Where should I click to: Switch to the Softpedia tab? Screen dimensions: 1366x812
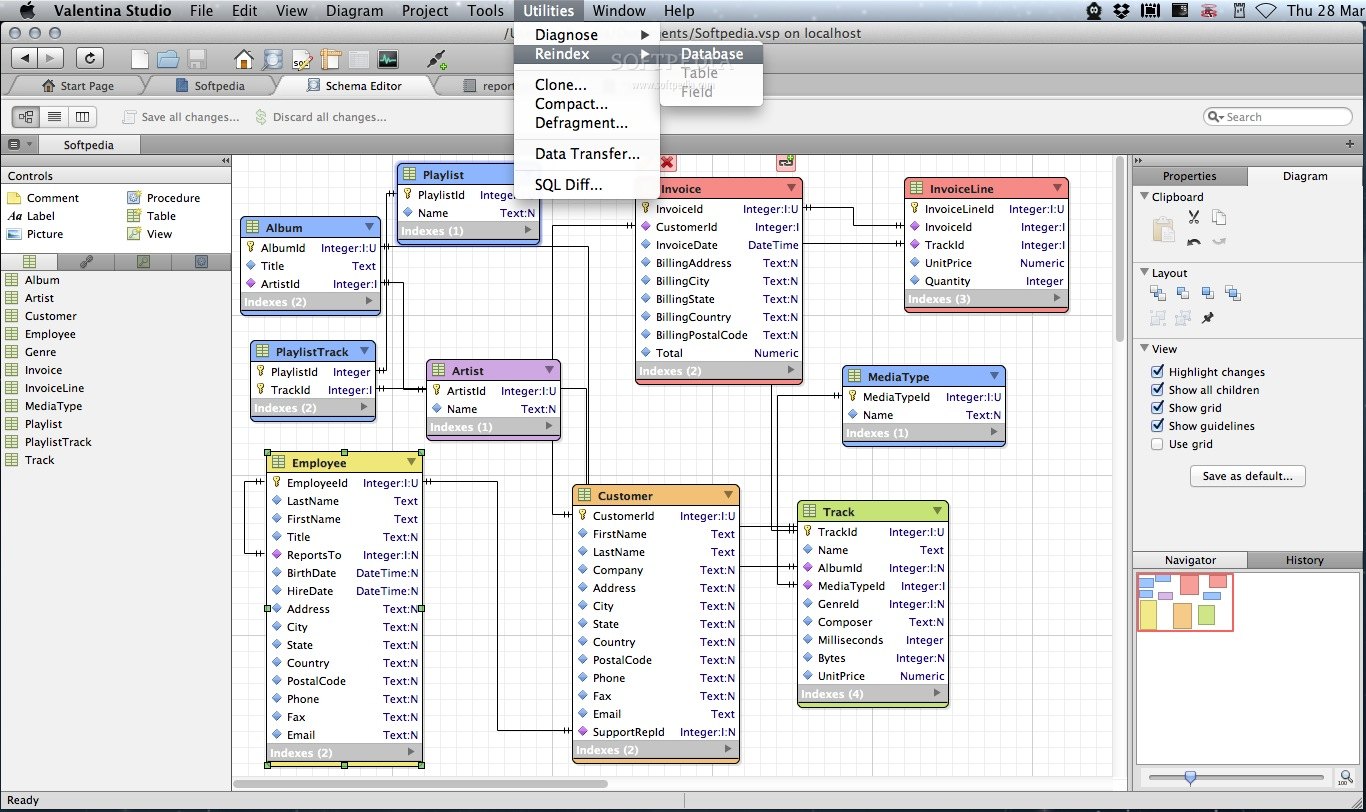220,85
